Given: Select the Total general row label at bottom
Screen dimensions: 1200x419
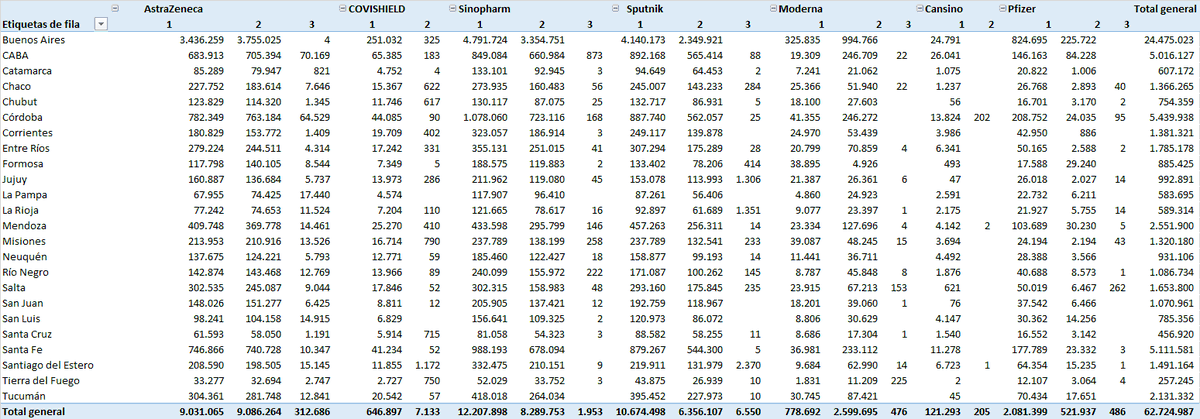Looking at the screenshot, I should click(35, 410).
